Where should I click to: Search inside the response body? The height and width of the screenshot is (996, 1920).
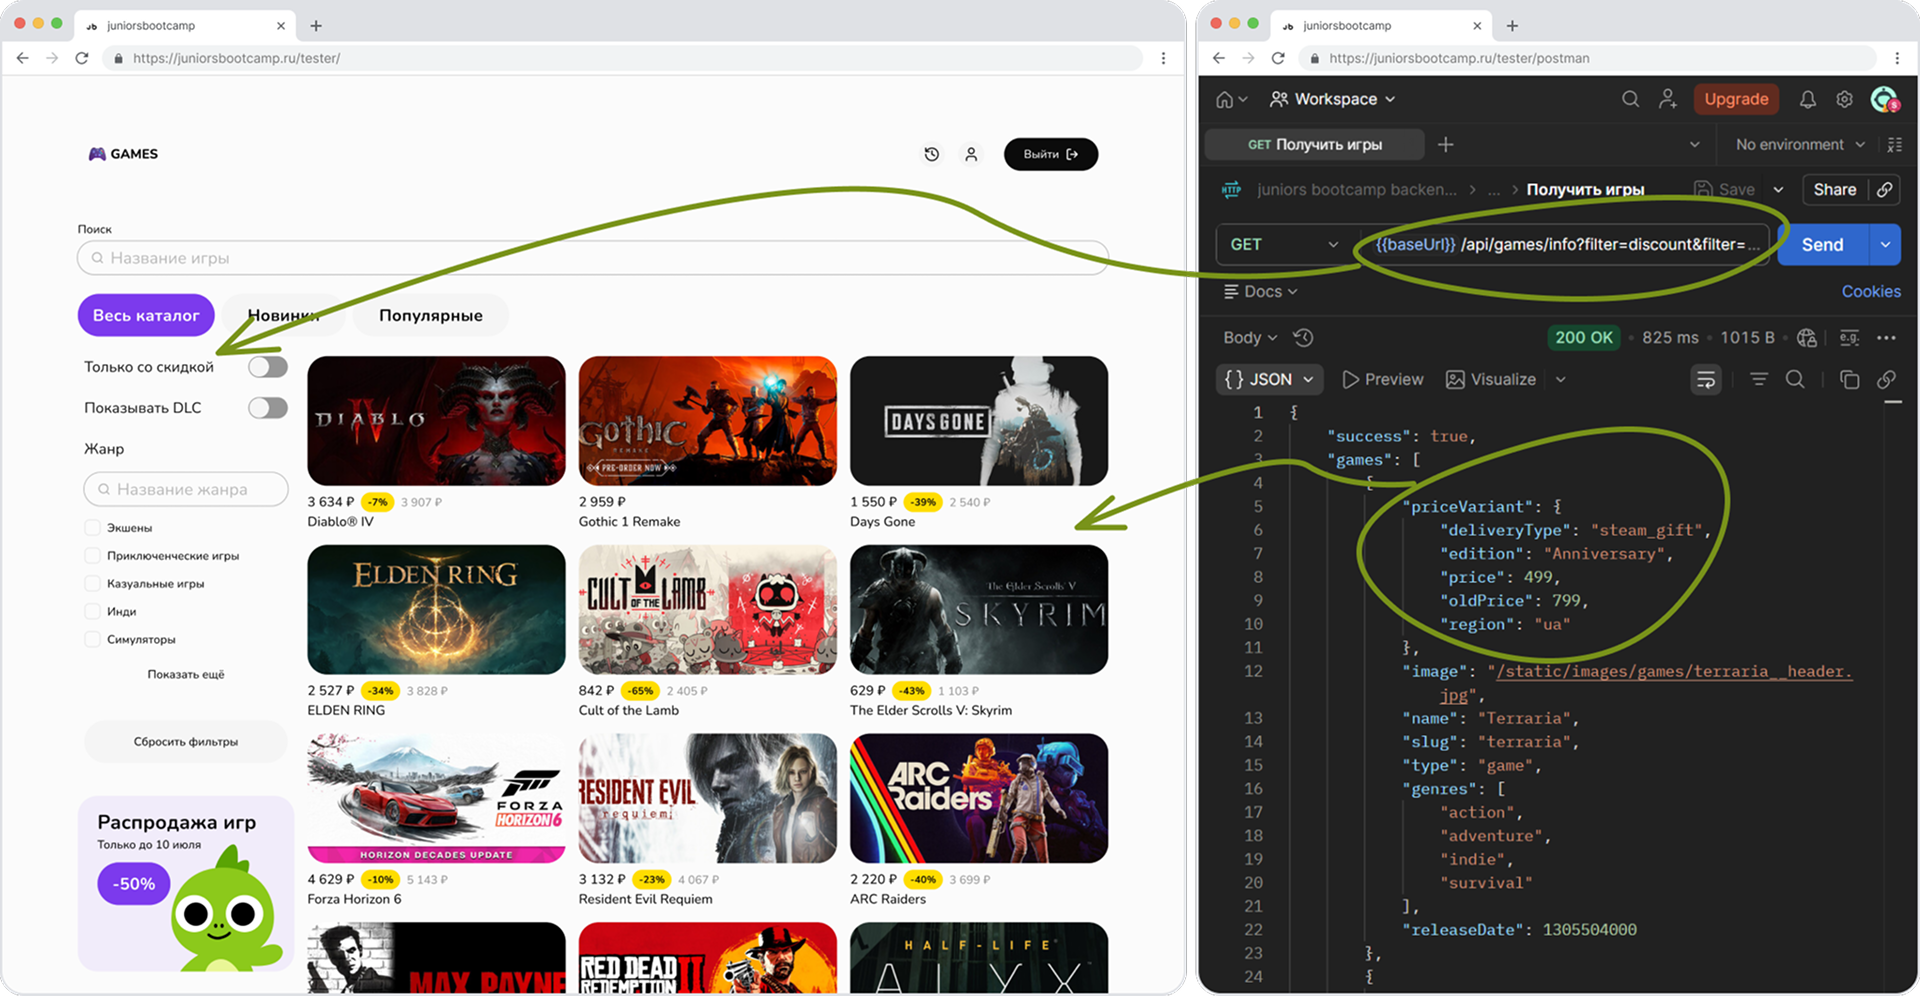(x=1795, y=379)
